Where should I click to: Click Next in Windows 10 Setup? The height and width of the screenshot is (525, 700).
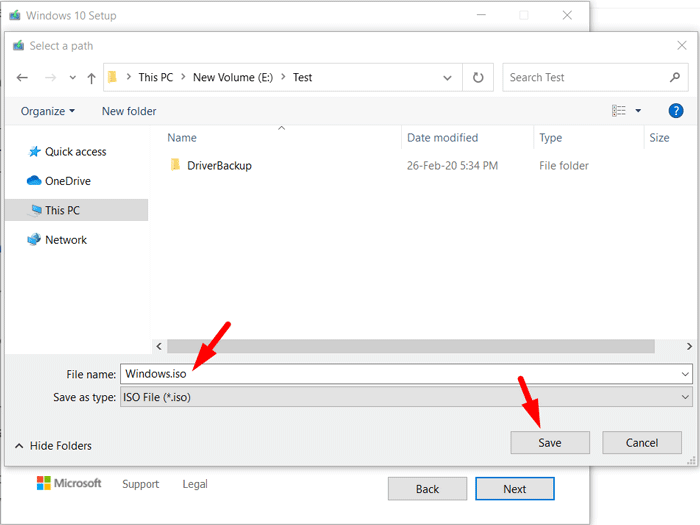click(515, 489)
